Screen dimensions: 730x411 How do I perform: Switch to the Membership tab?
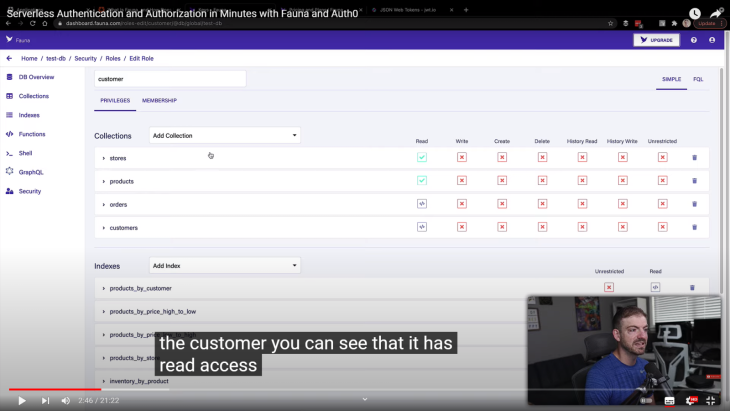point(159,101)
